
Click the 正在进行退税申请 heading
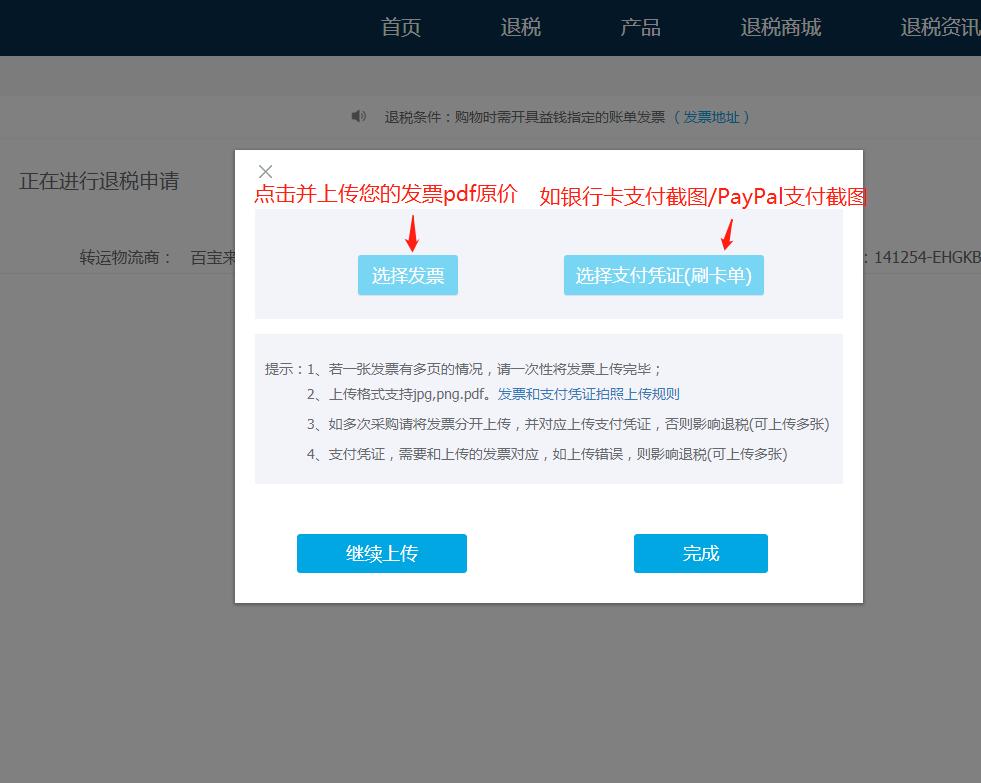101,182
